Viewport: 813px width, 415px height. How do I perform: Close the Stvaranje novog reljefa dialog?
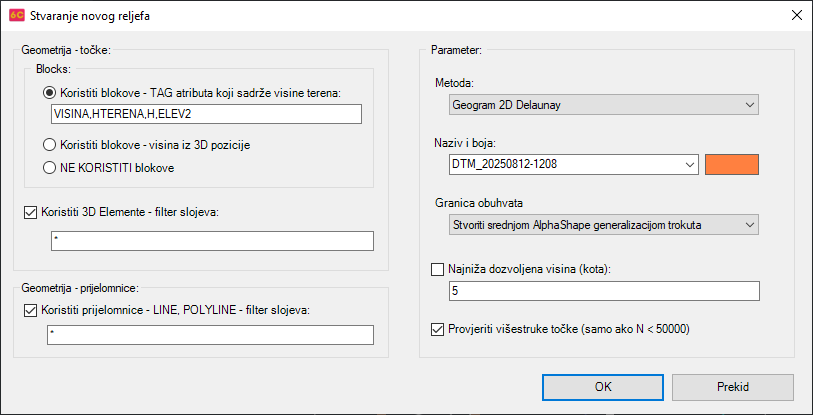795,17
